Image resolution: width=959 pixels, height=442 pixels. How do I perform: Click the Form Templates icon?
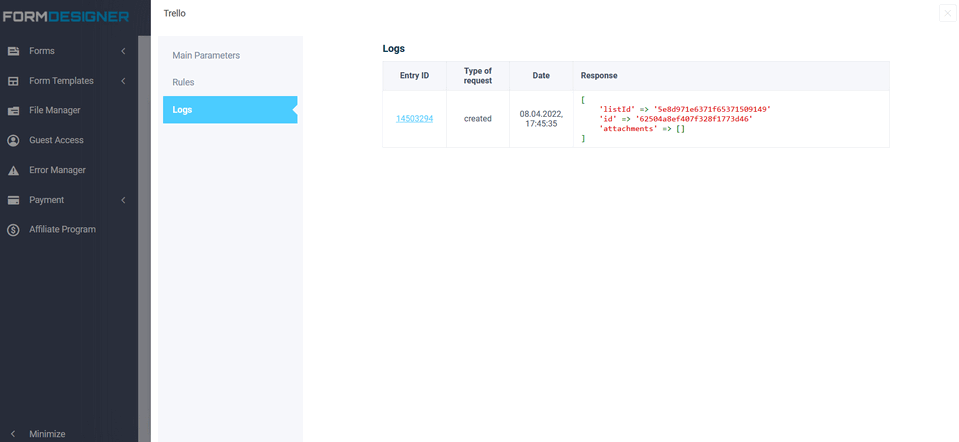click(14, 81)
